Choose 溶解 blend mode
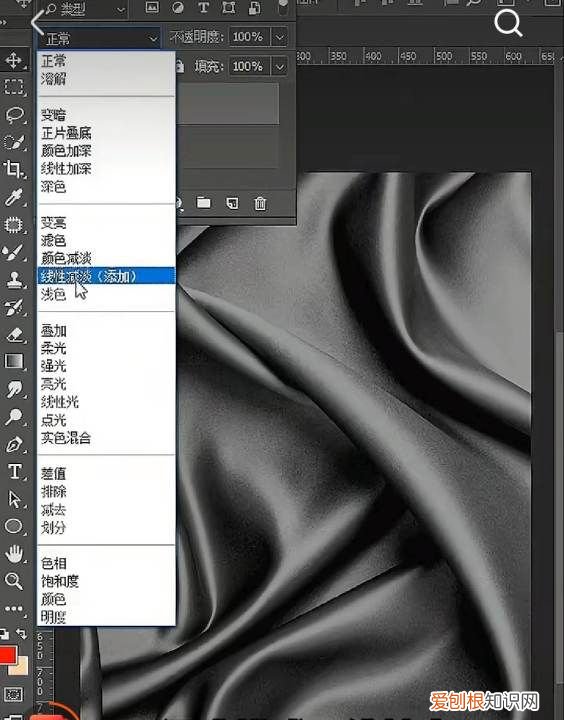 point(106,79)
